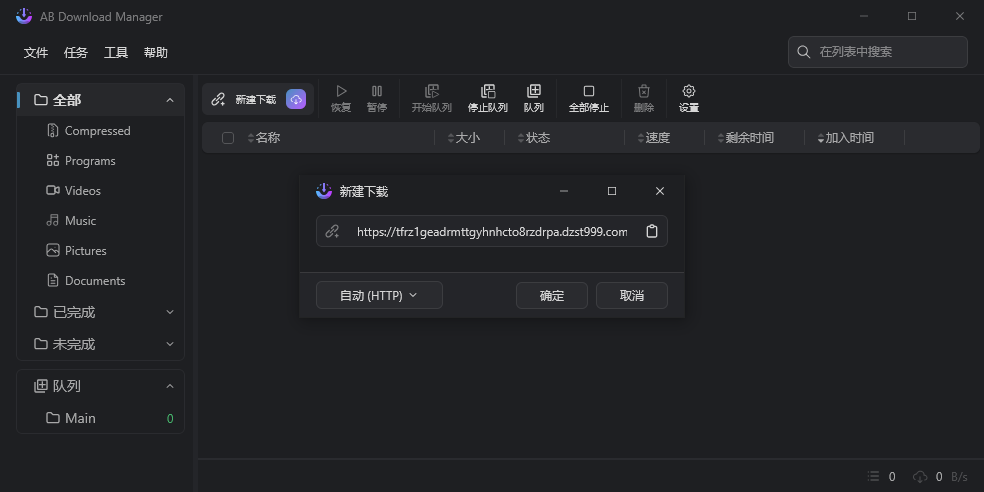Click Stop All (全部停止) icon

click(589, 92)
